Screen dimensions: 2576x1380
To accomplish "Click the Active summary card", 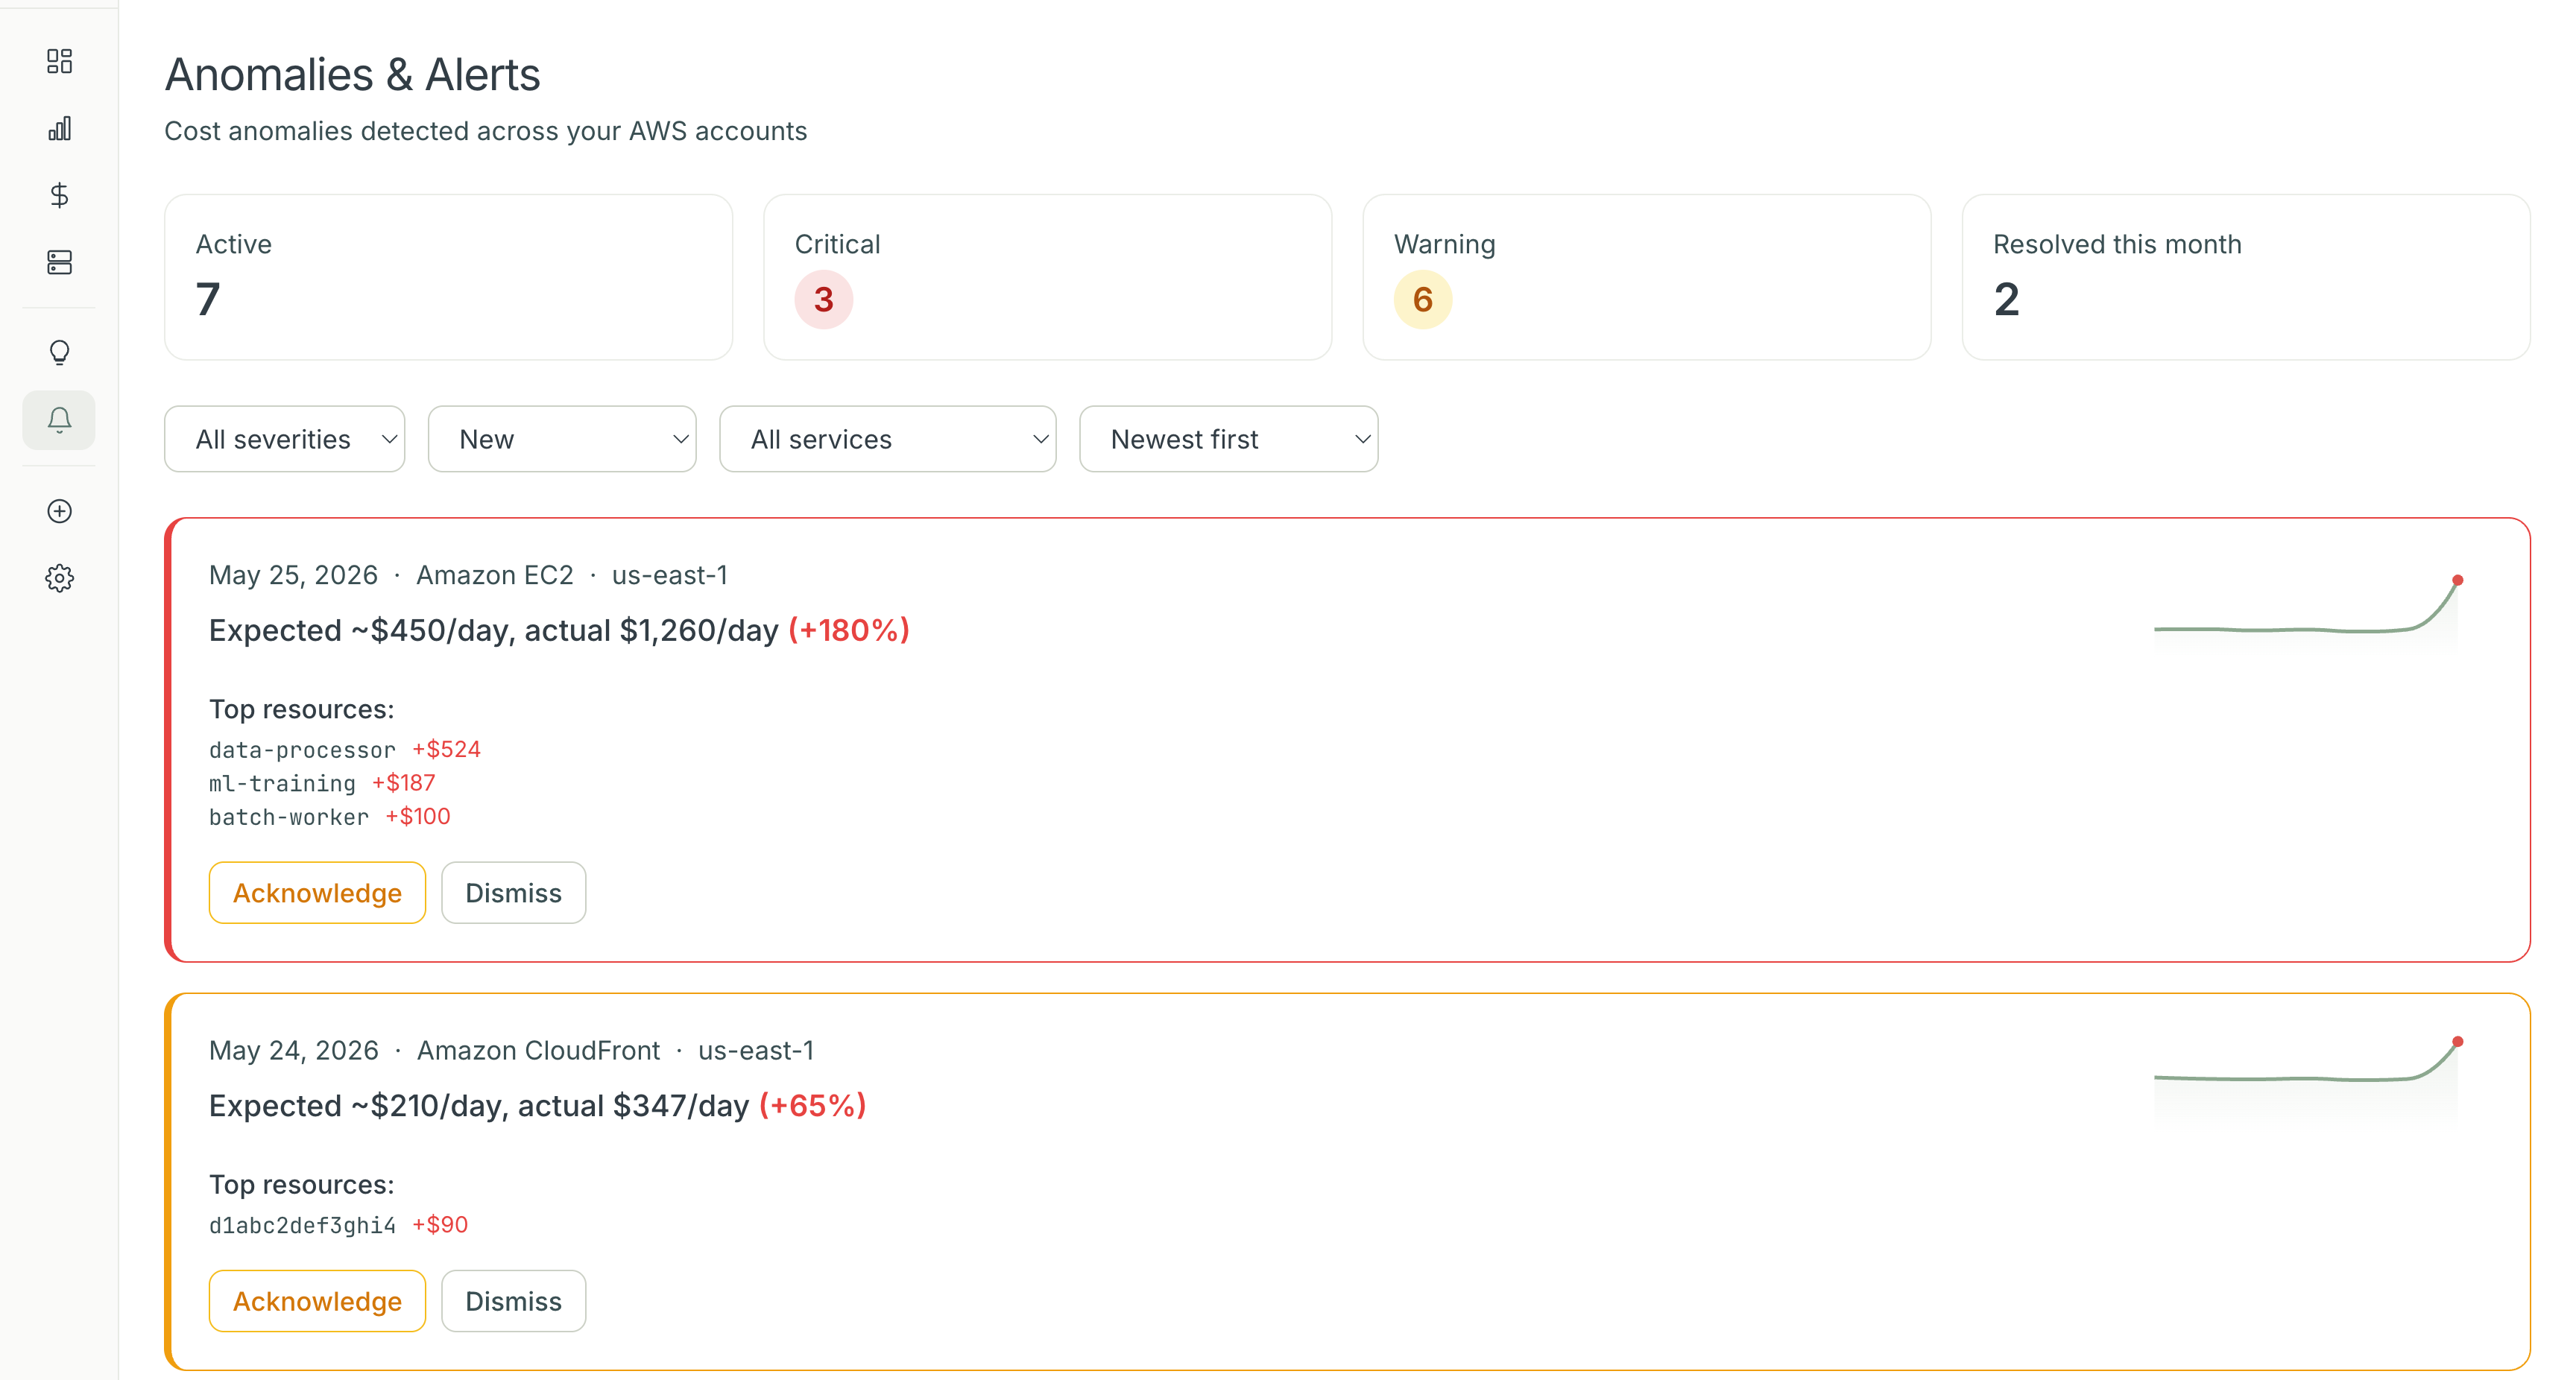I will pos(448,277).
